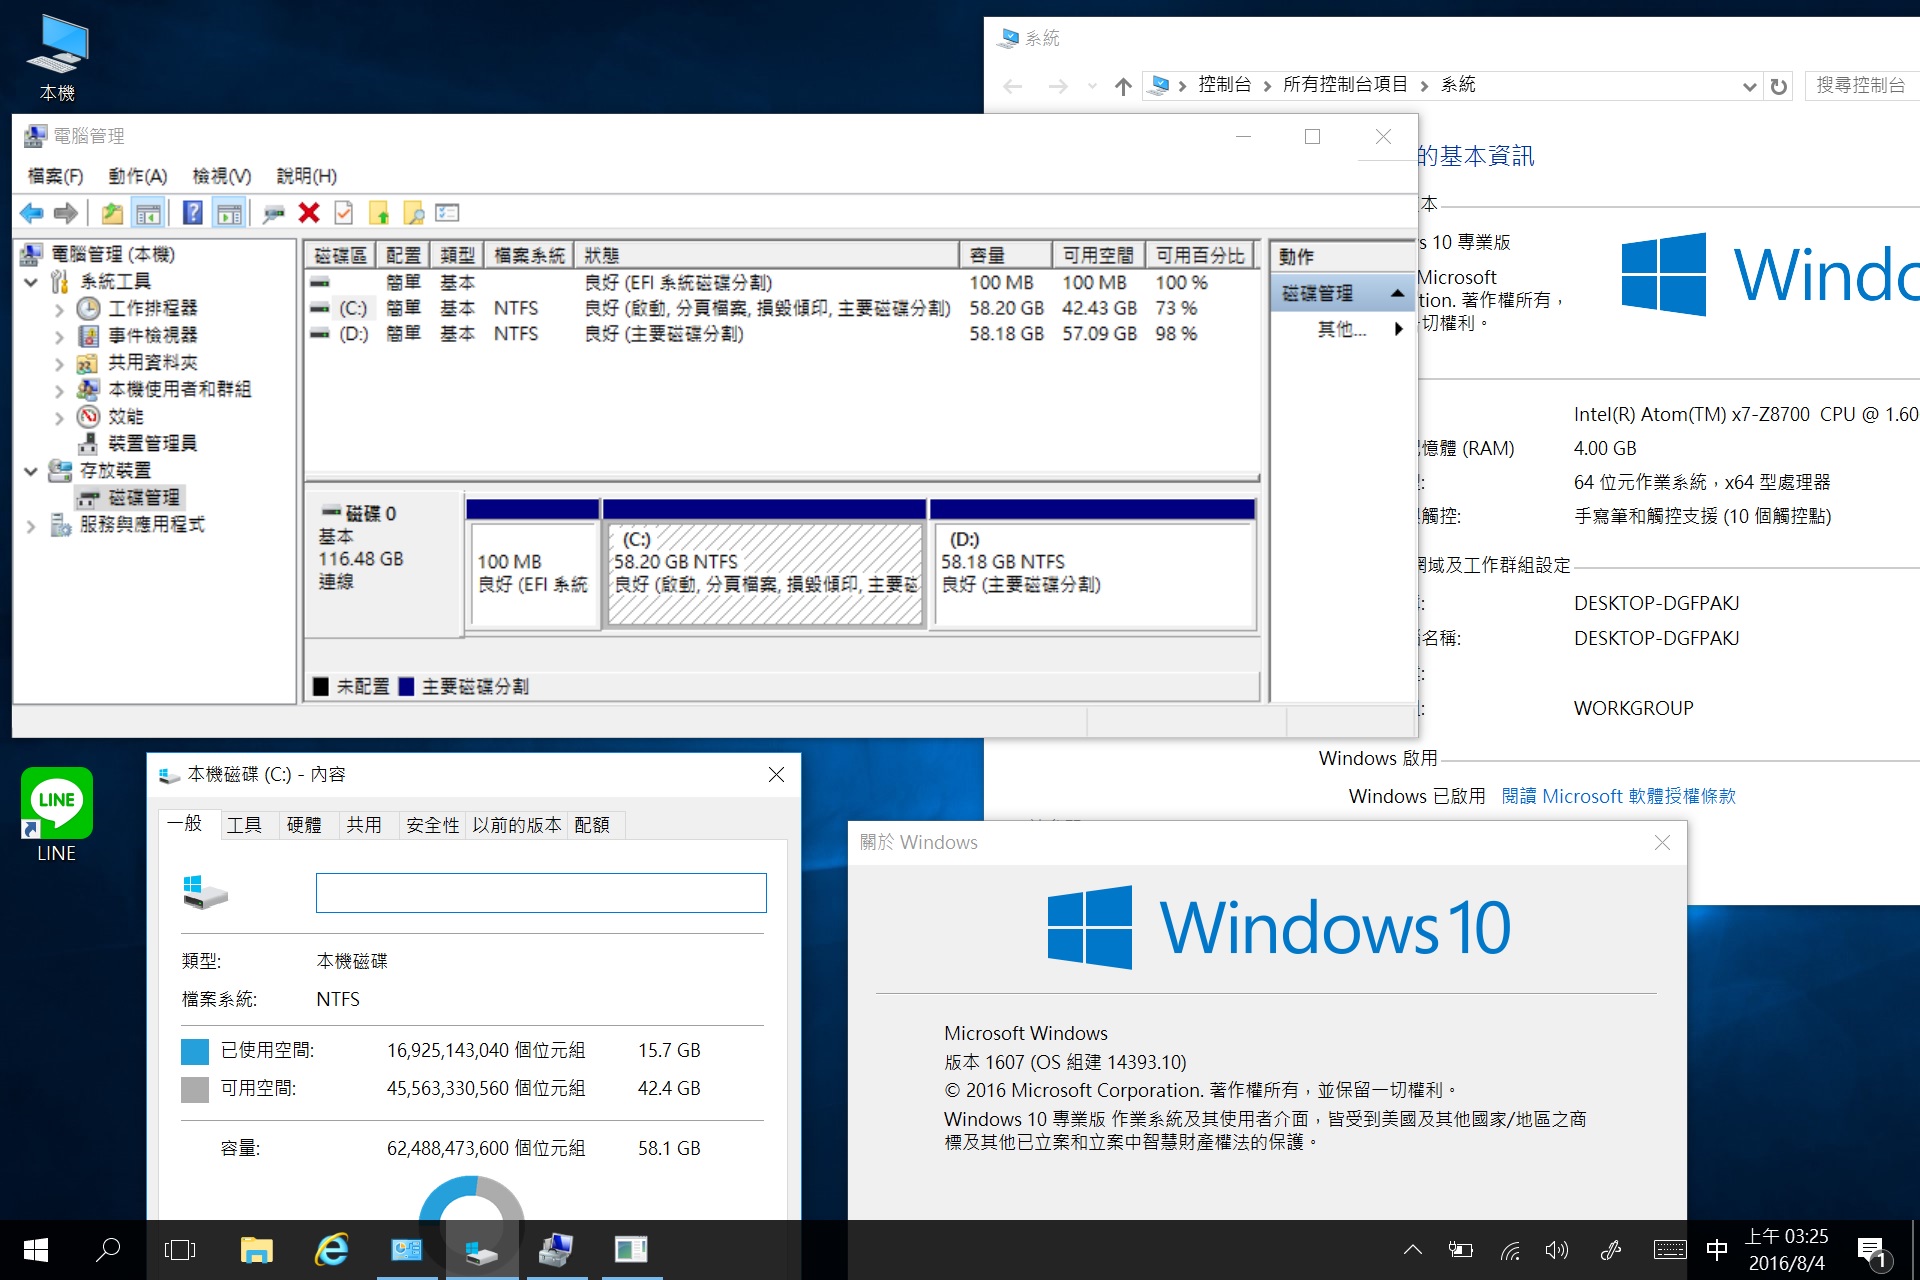Image resolution: width=1920 pixels, height=1280 pixels.
Task: Click the disk connection icon left of the red X
Action: [273, 213]
